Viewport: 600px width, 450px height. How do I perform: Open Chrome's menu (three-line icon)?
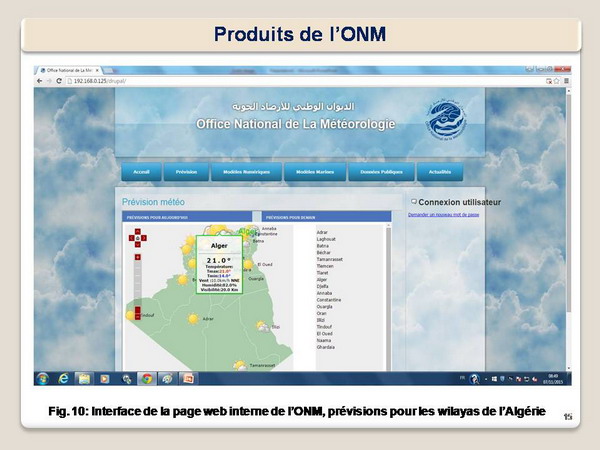coord(566,81)
